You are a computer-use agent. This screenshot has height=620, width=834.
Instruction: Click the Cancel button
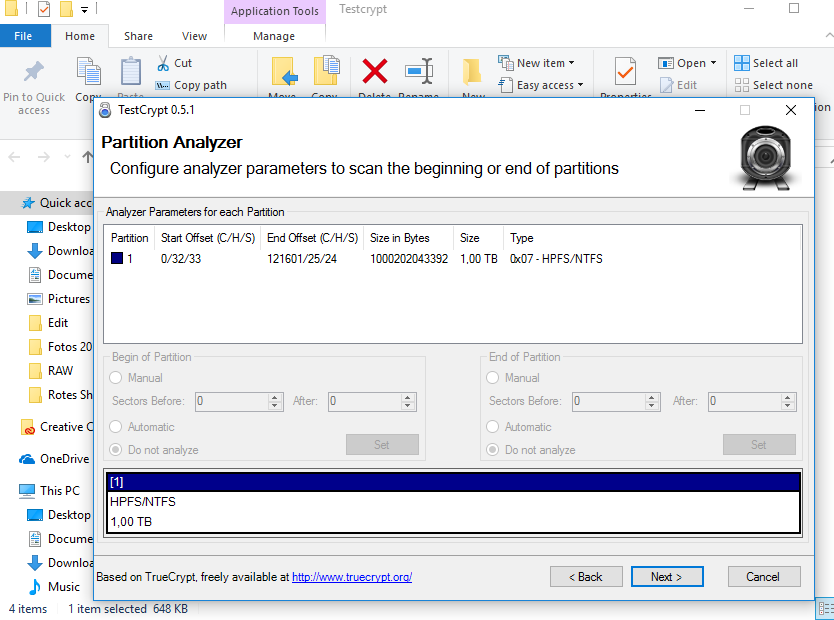763,577
